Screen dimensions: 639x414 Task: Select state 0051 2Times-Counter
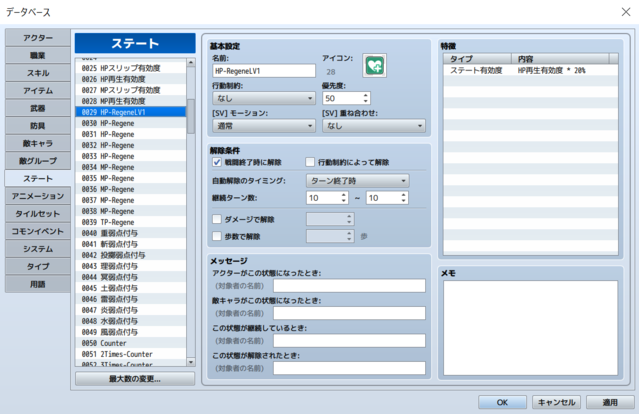(x=131, y=354)
